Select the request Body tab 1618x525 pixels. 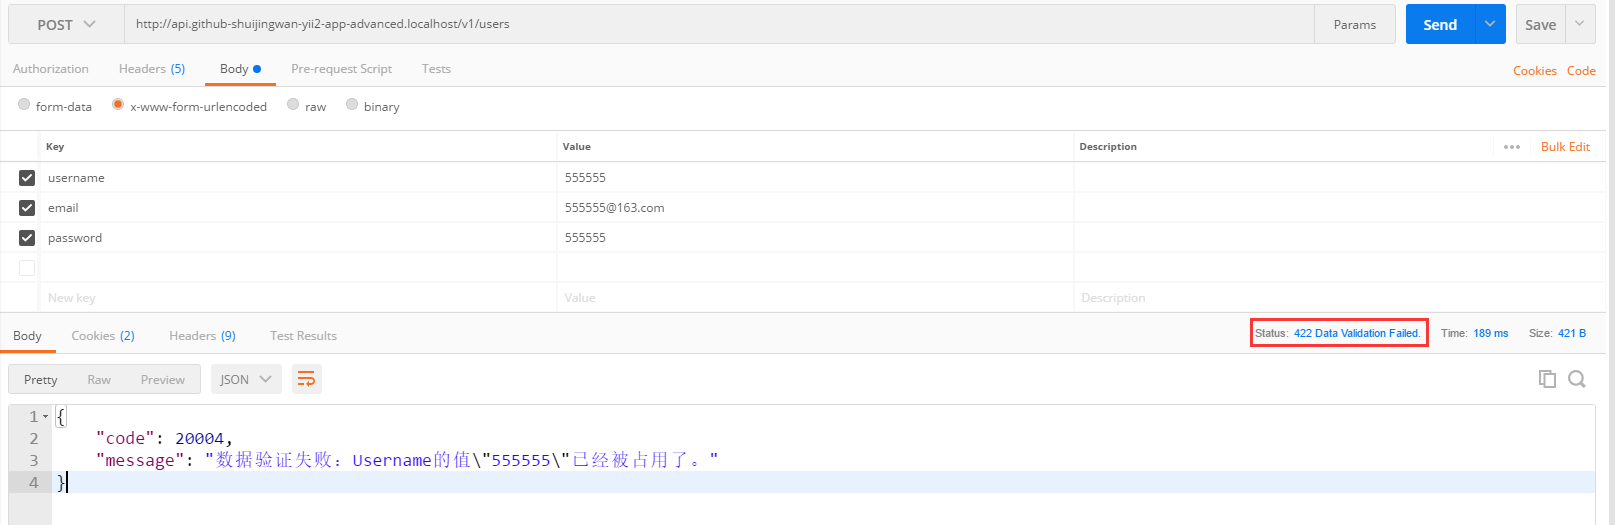coord(240,69)
